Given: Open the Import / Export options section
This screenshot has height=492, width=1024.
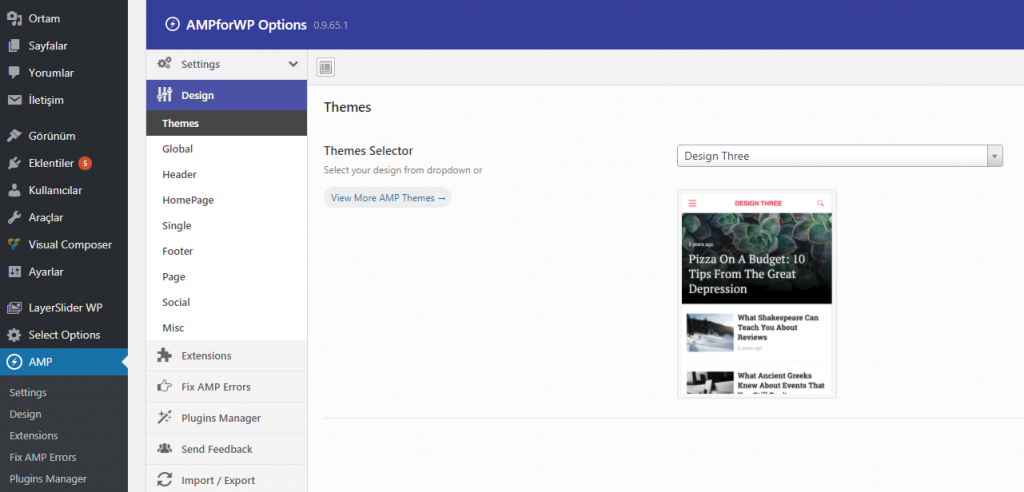Looking at the screenshot, I should click(227, 480).
